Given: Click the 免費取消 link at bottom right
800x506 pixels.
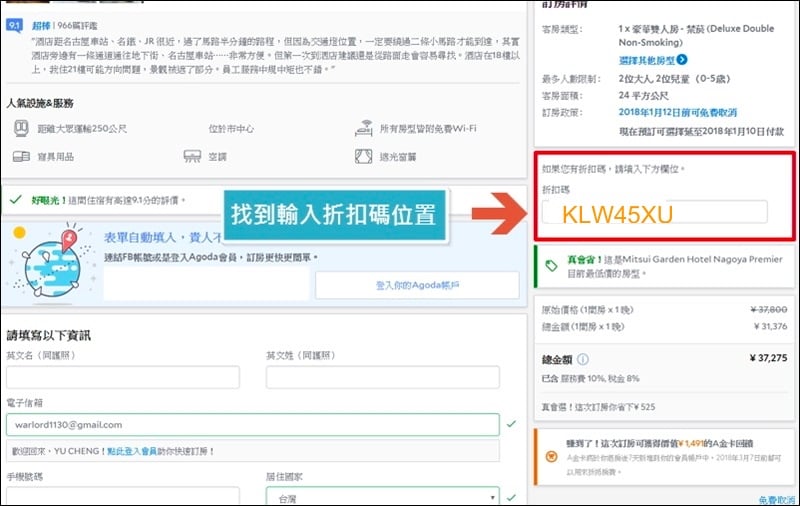Looking at the screenshot, I should 777,500.
